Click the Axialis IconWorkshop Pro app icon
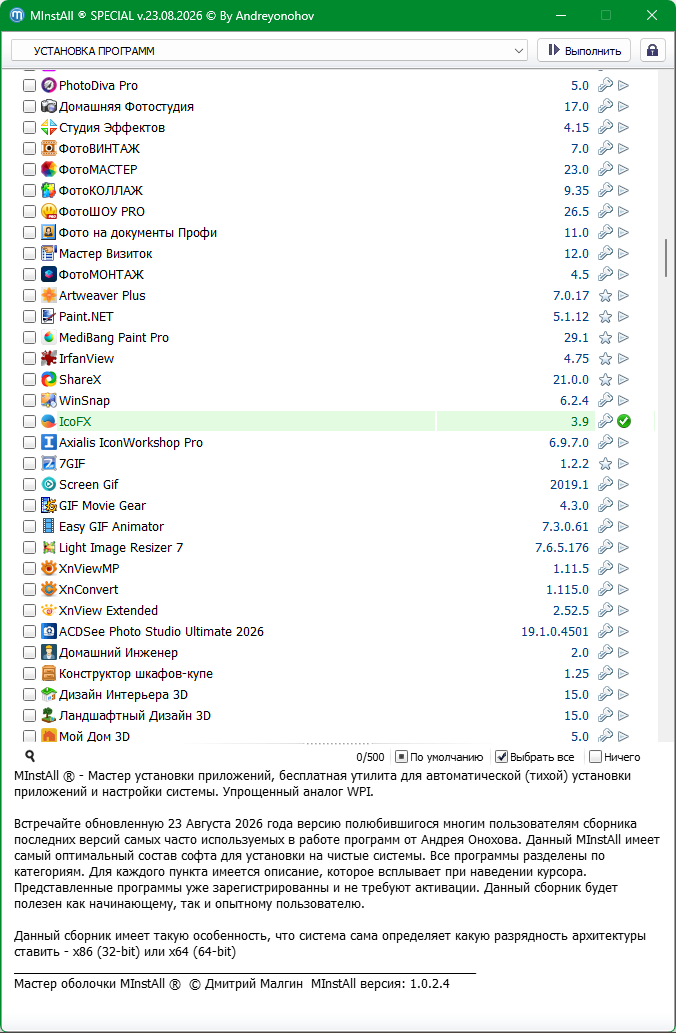Viewport: 676px width, 1033px height. (x=49, y=443)
